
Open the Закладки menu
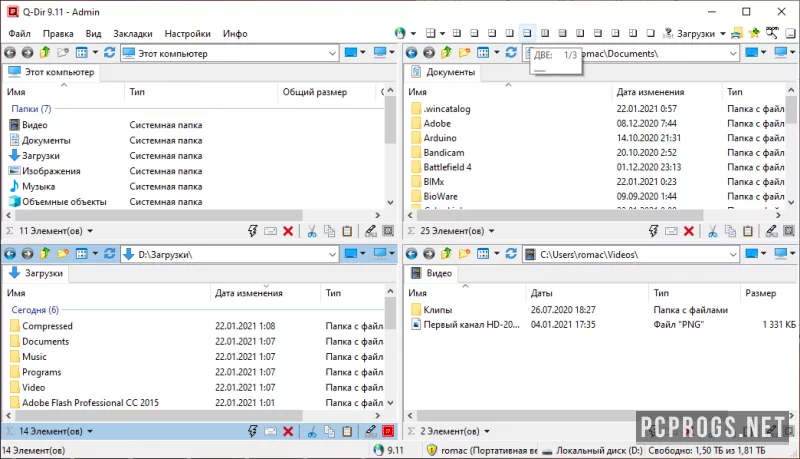coord(133,34)
